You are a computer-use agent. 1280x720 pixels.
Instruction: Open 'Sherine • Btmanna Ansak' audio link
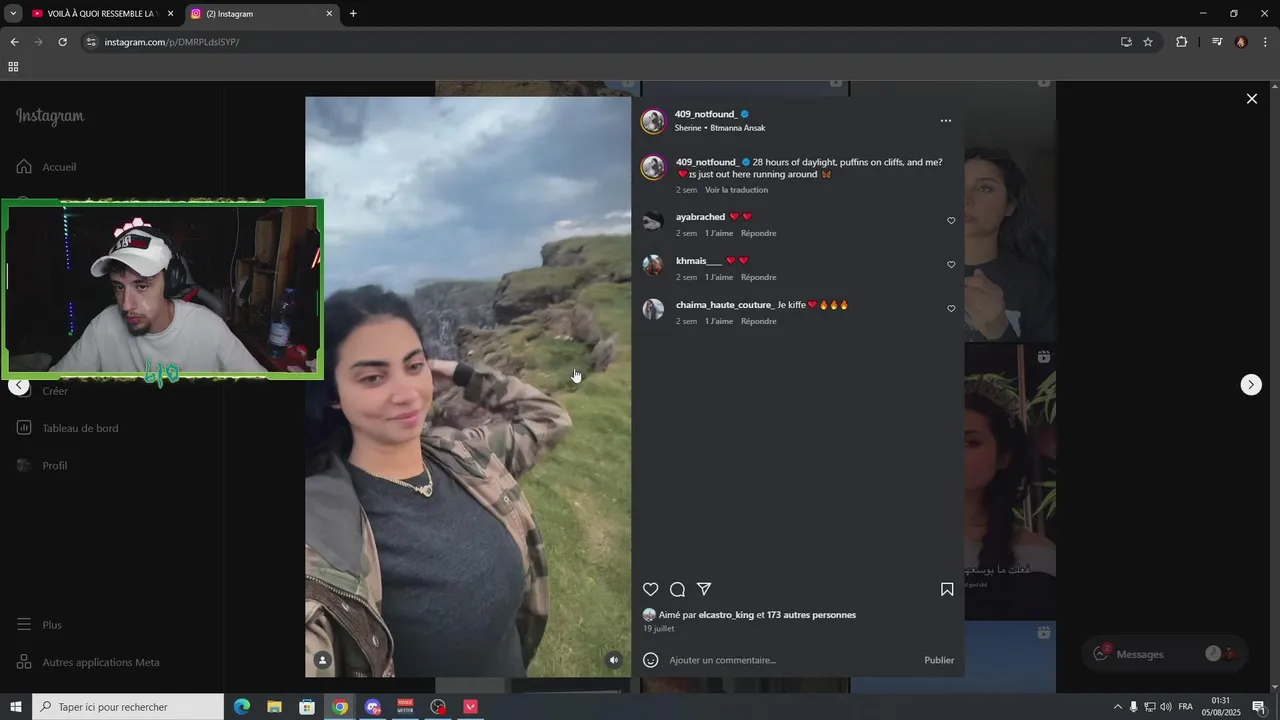pos(720,128)
